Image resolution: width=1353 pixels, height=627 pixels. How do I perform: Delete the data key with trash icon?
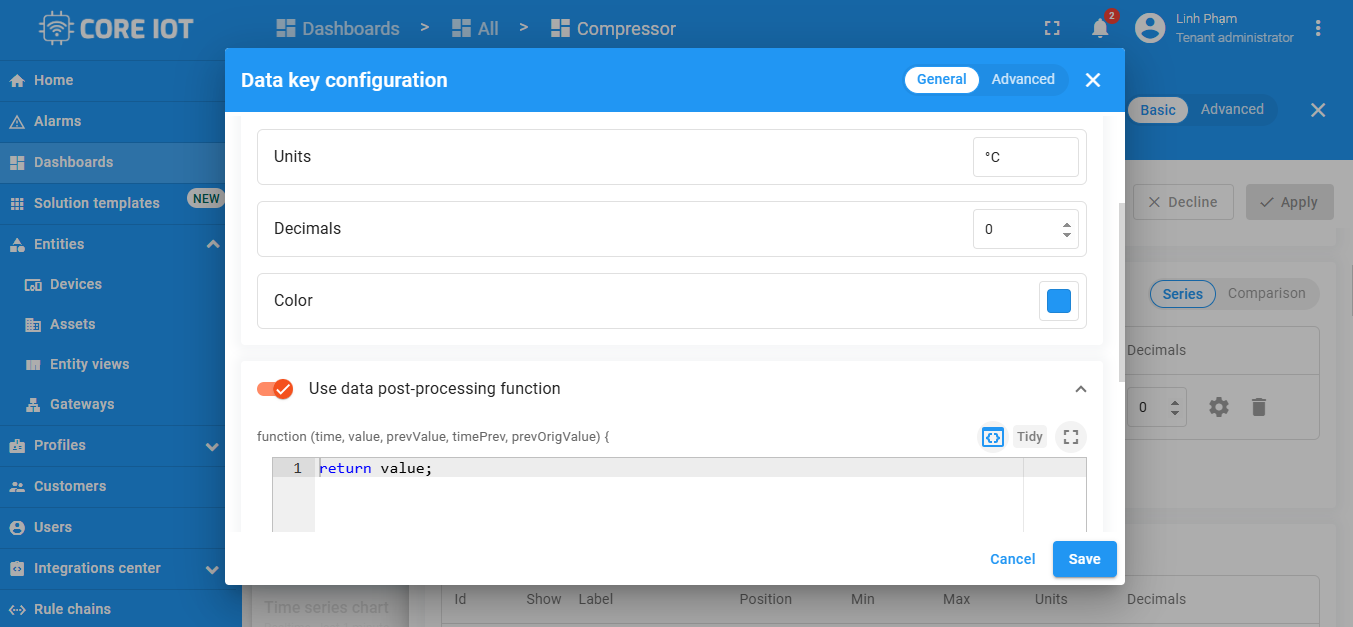tap(1259, 407)
